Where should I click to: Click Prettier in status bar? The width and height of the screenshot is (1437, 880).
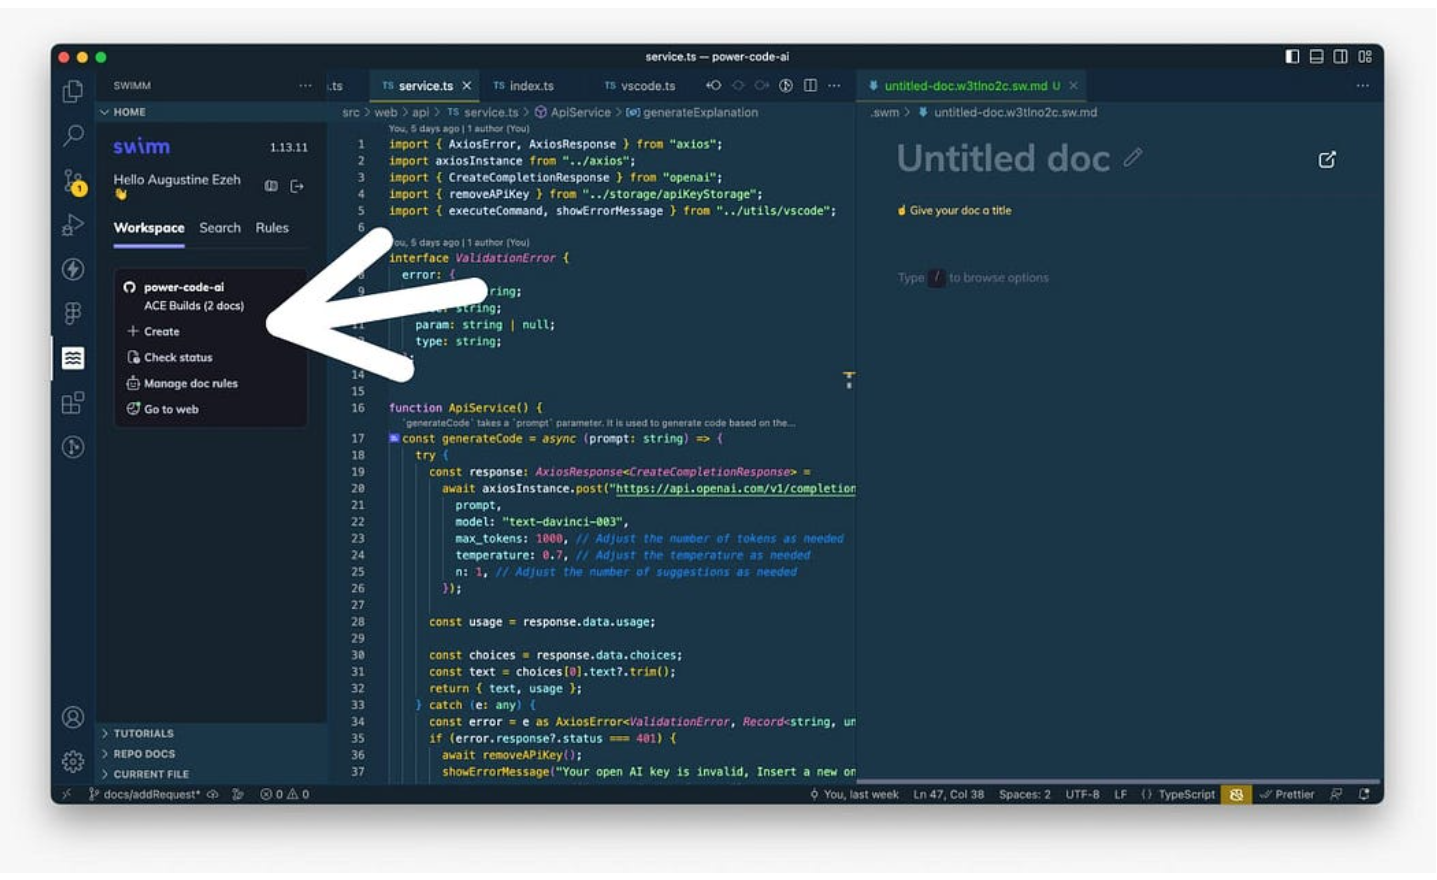point(1287,794)
